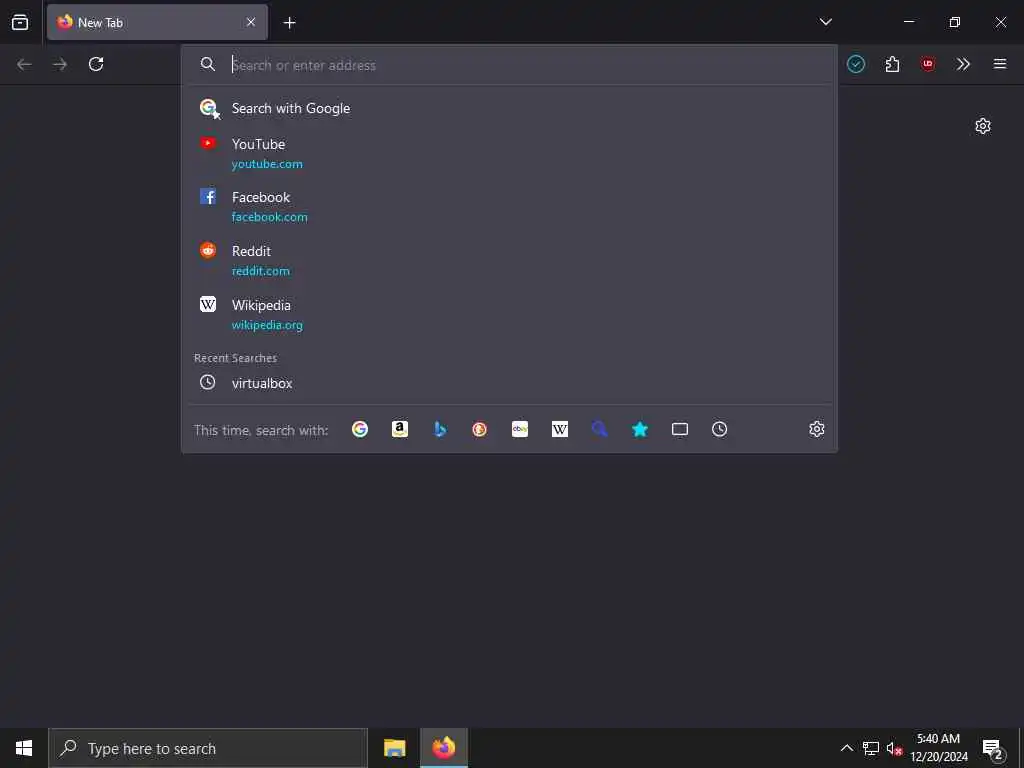Select the Facebook suggestion row
This screenshot has width=1024, height=768.
coord(509,207)
